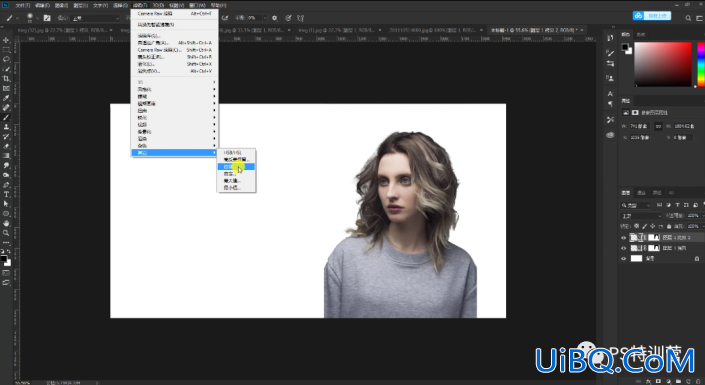The width and height of the screenshot is (705, 385).
Task: Toggle visibility of the 背景 layer
Action: (x=624, y=259)
